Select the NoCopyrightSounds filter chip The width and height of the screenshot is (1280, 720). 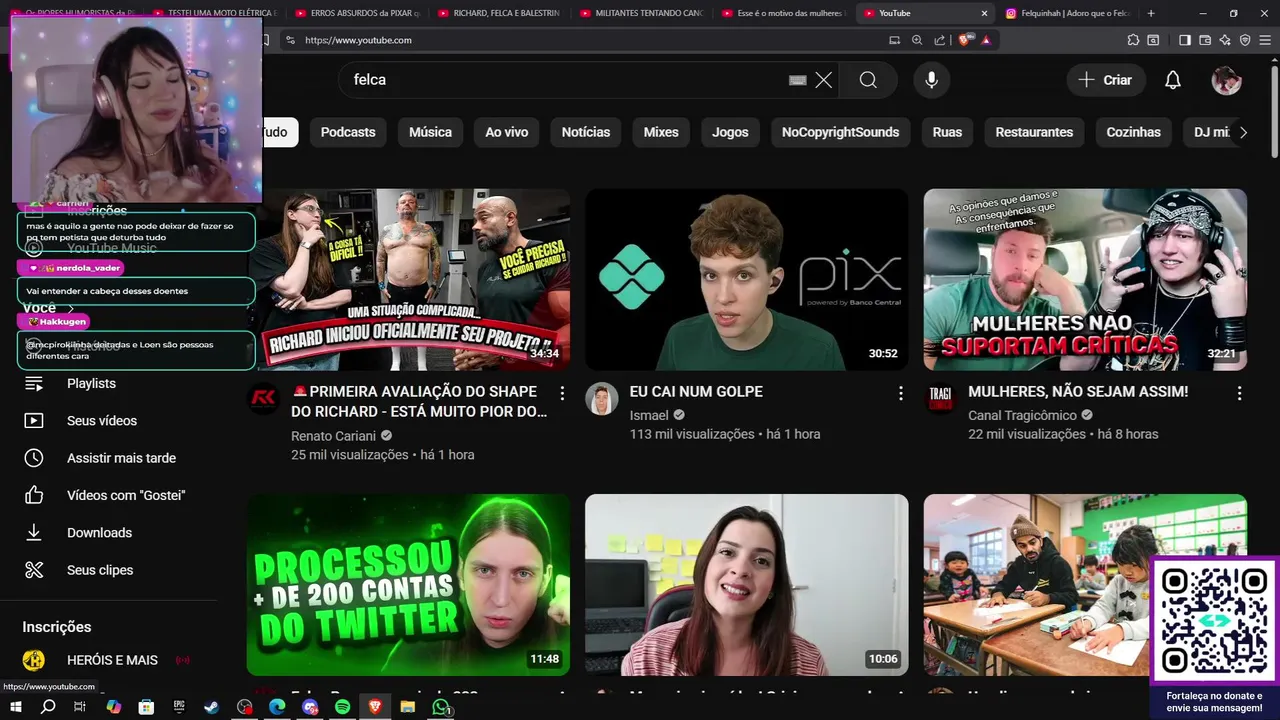[840, 132]
